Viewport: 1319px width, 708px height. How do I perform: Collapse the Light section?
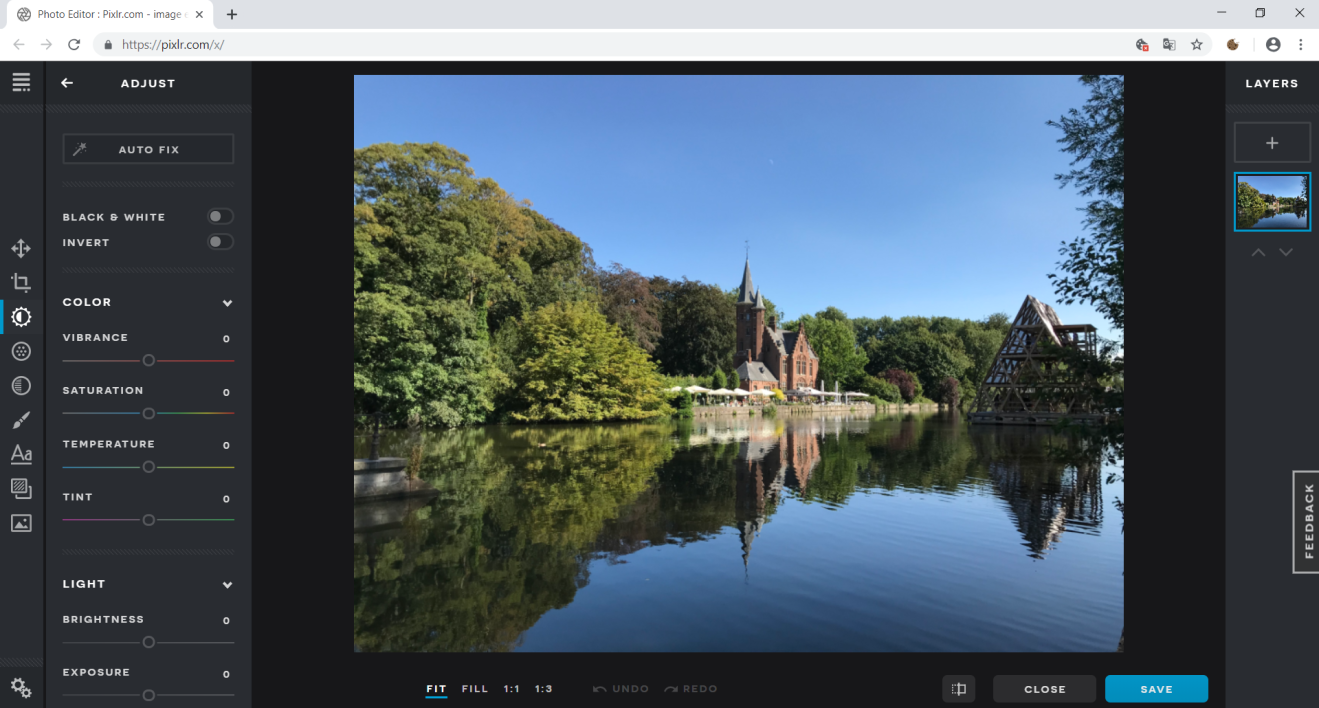click(x=227, y=585)
